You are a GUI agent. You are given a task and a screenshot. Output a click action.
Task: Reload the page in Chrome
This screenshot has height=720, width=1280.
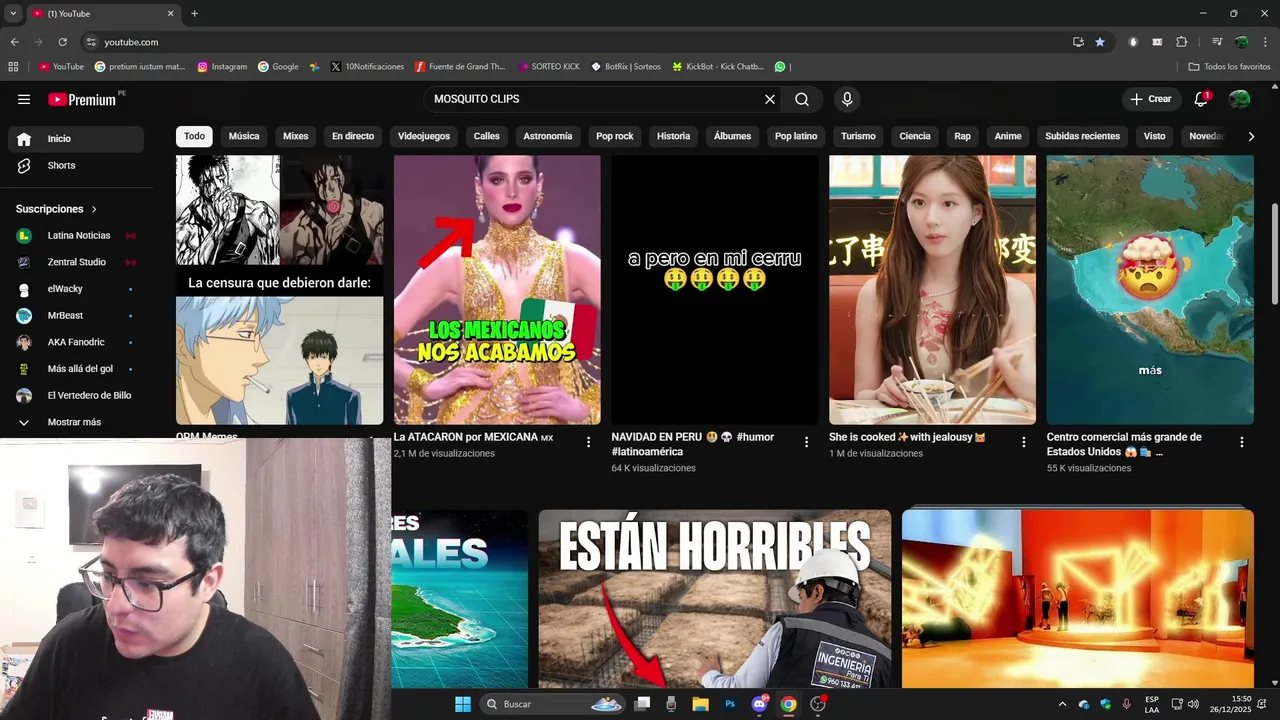click(x=62, y=42)
